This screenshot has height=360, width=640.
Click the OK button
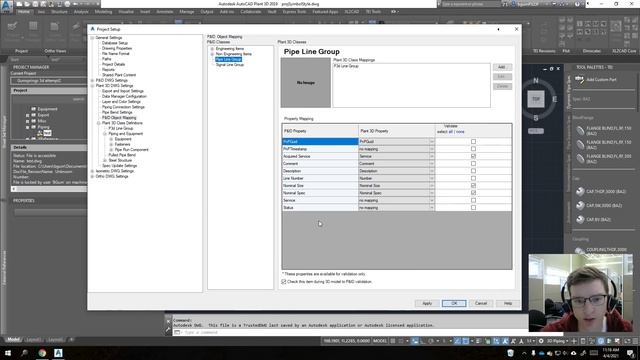click(x=454, y=303)
